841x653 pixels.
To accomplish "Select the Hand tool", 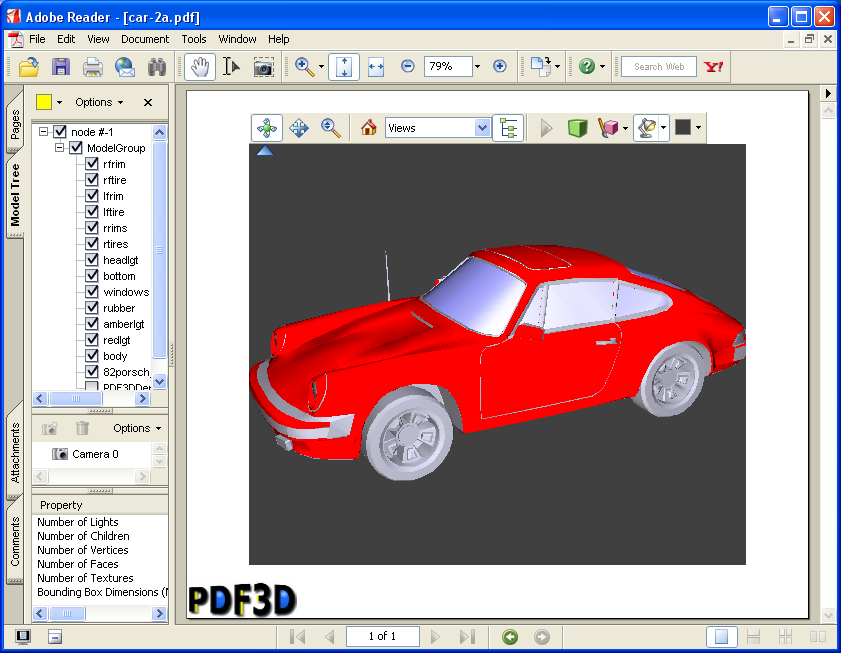I will coord(200,67).
